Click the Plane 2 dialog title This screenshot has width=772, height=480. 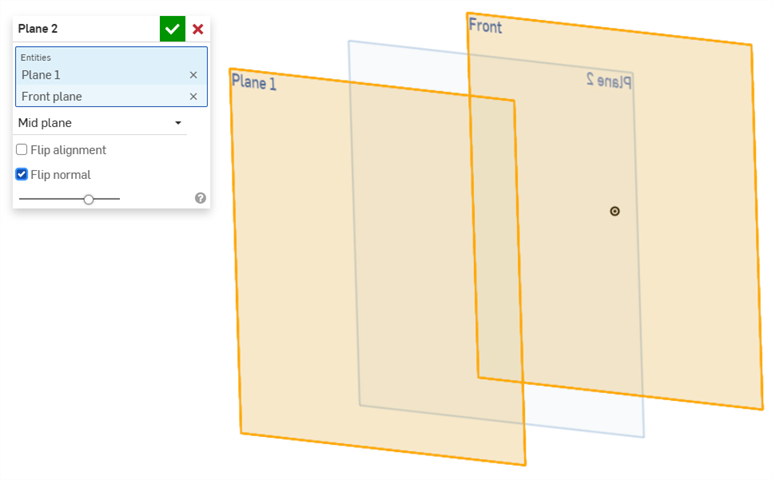38,29
